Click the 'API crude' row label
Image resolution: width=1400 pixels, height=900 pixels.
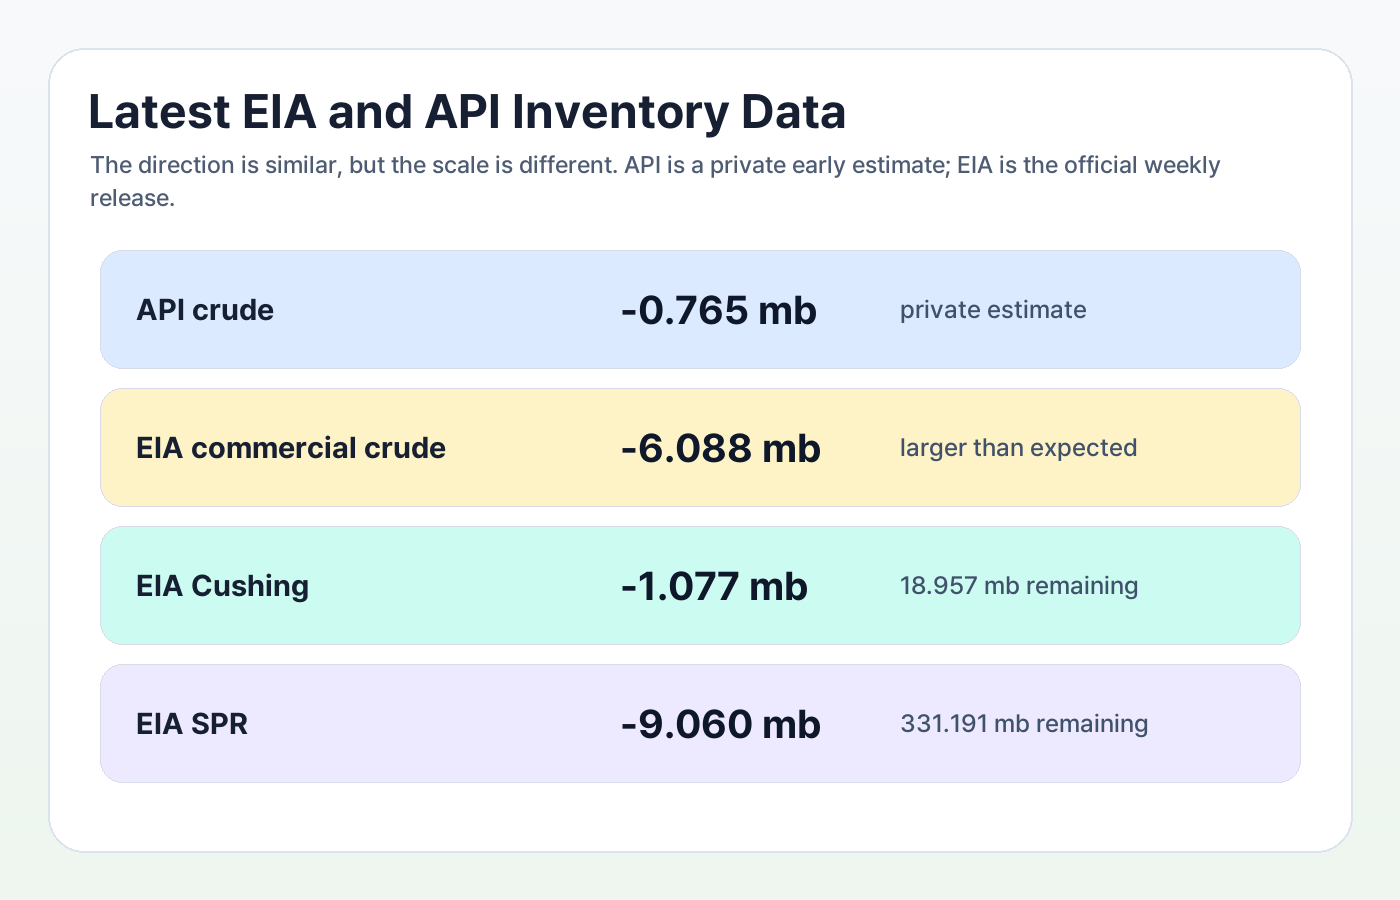tap(205, 310)
